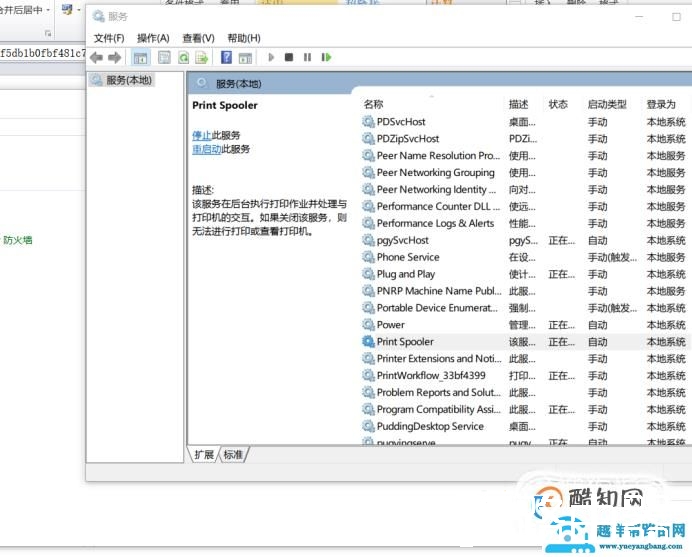Sort by the 描述 column header
The height and width of the screenshot is (557, 692).
pyautogui.click(x=518, y=104)
